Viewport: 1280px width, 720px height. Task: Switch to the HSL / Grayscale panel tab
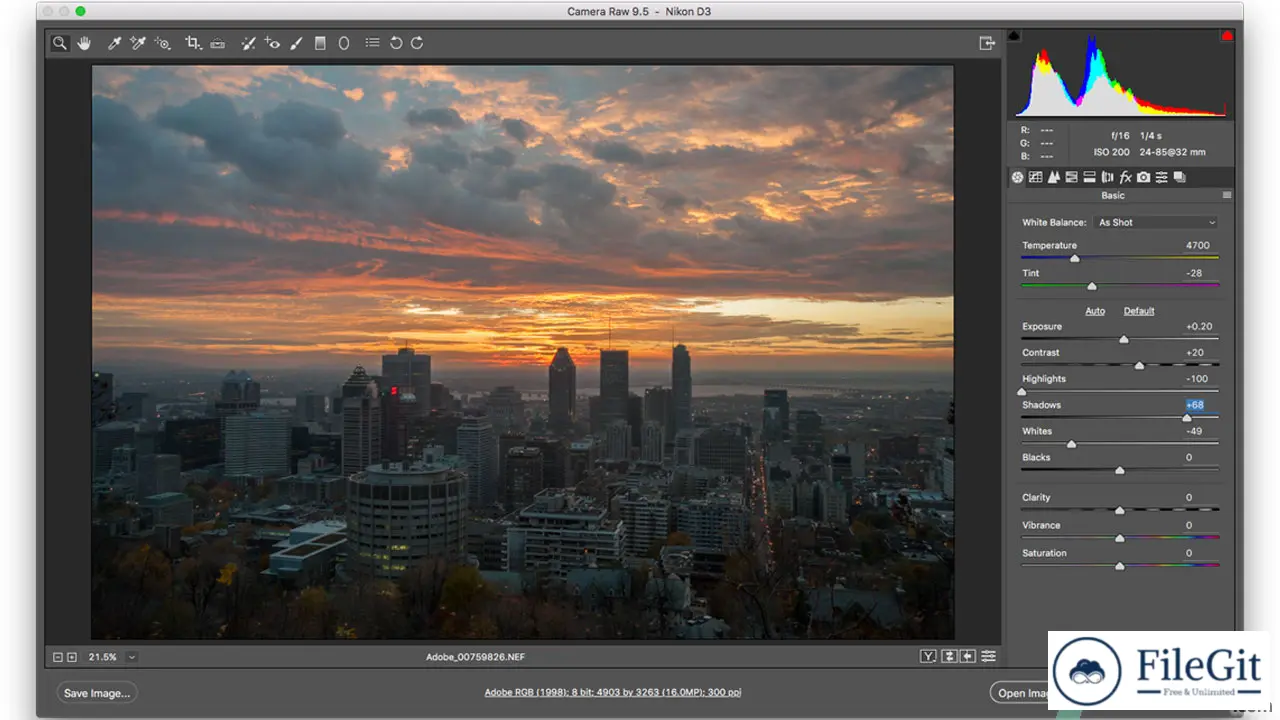tap(1071, 177)
